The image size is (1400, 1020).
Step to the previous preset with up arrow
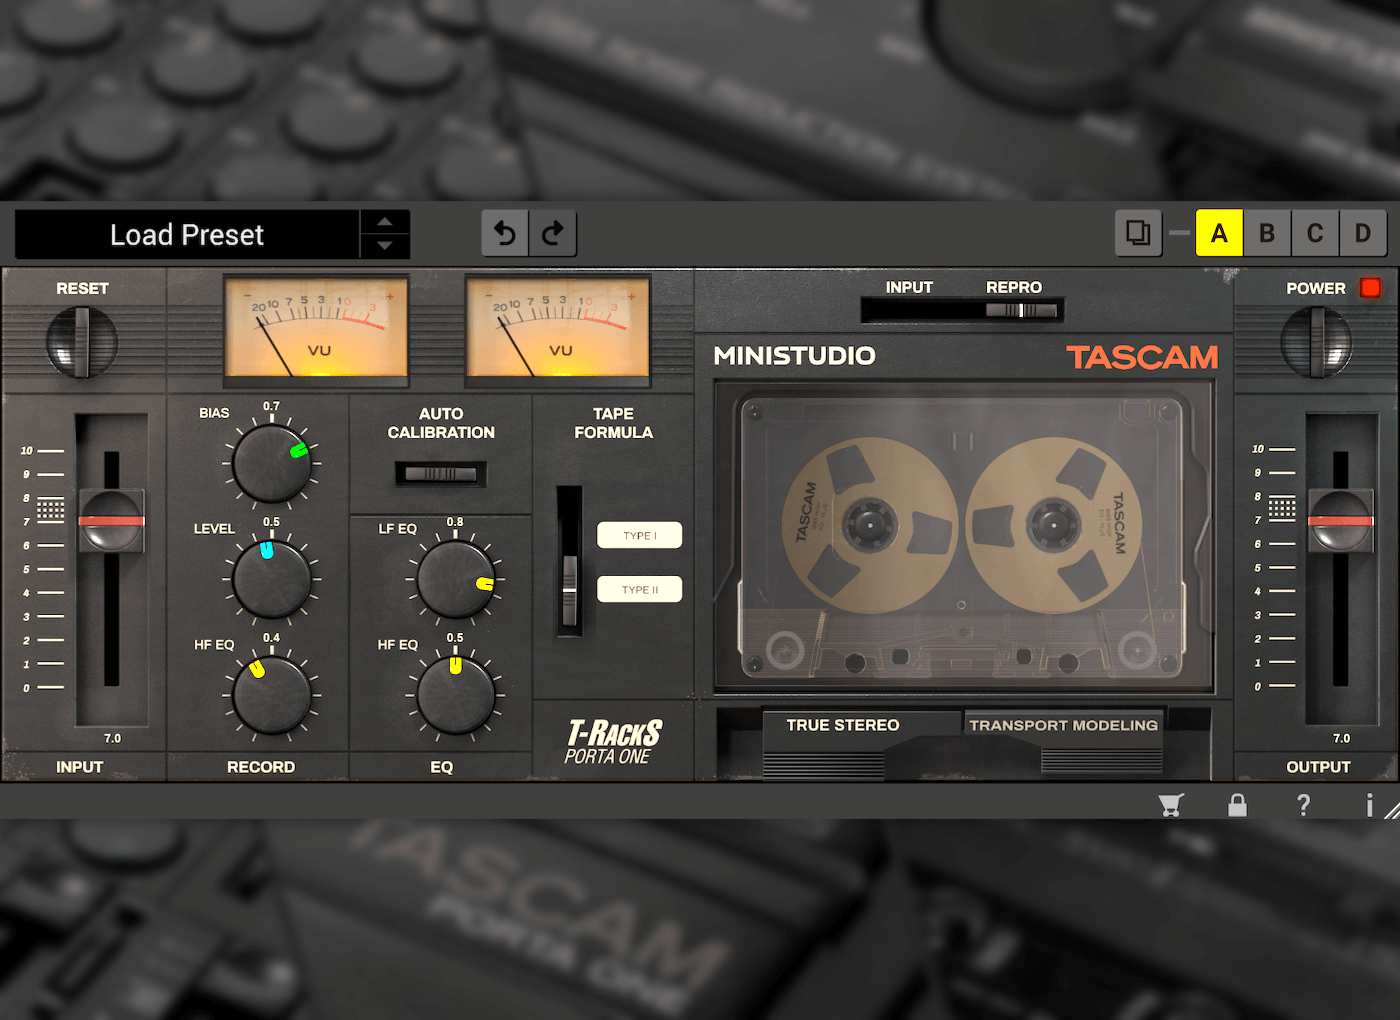[x=385, y=222]
